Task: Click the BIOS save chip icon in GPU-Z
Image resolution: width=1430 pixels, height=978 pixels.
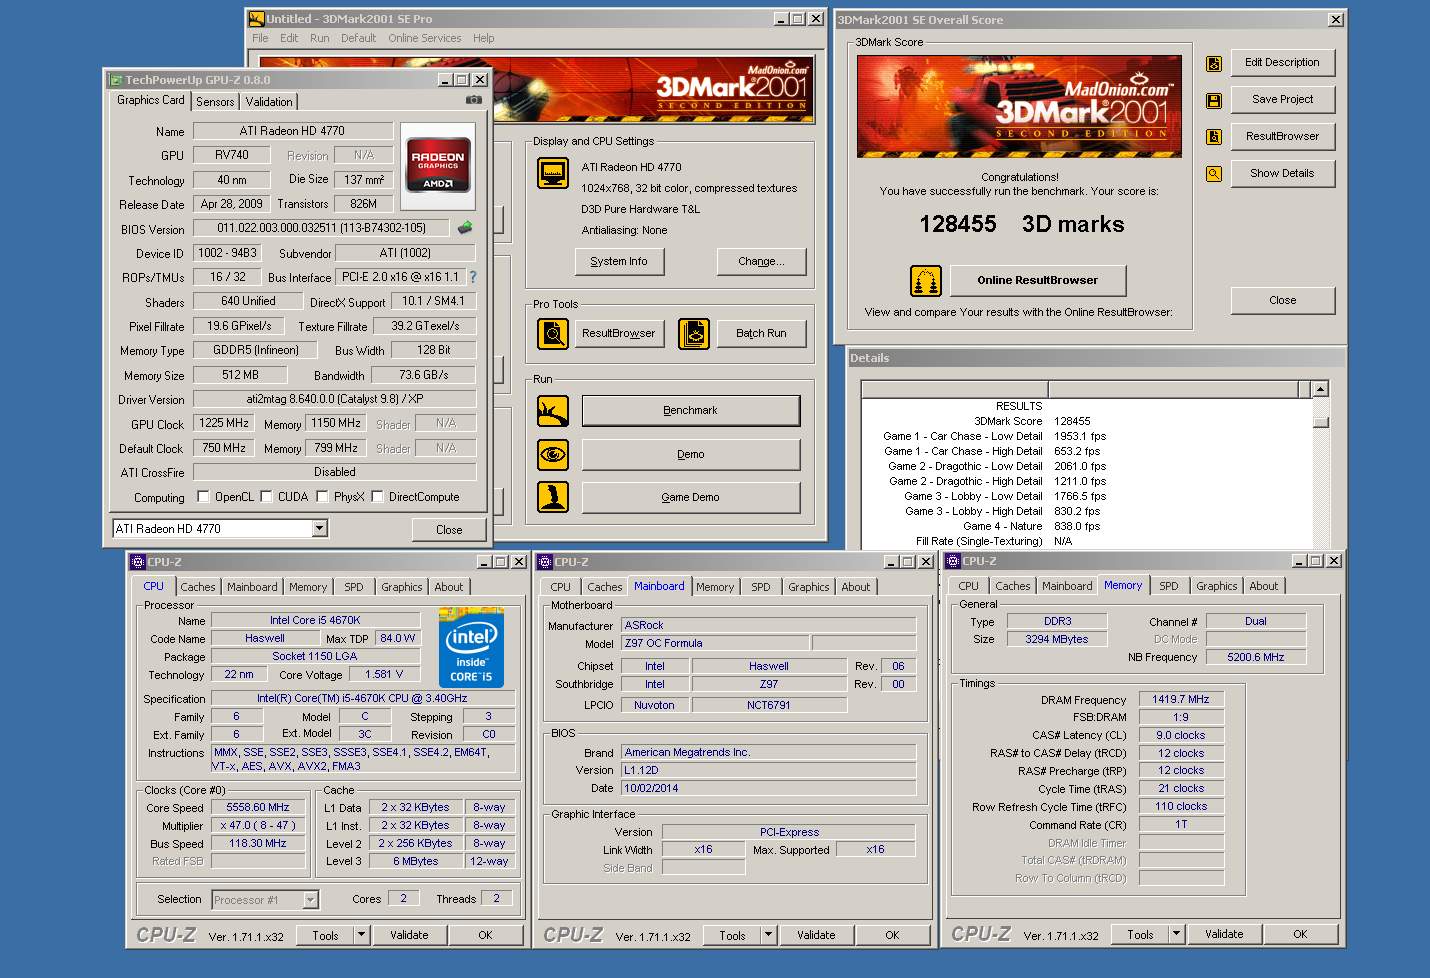Action: (465, 228)
